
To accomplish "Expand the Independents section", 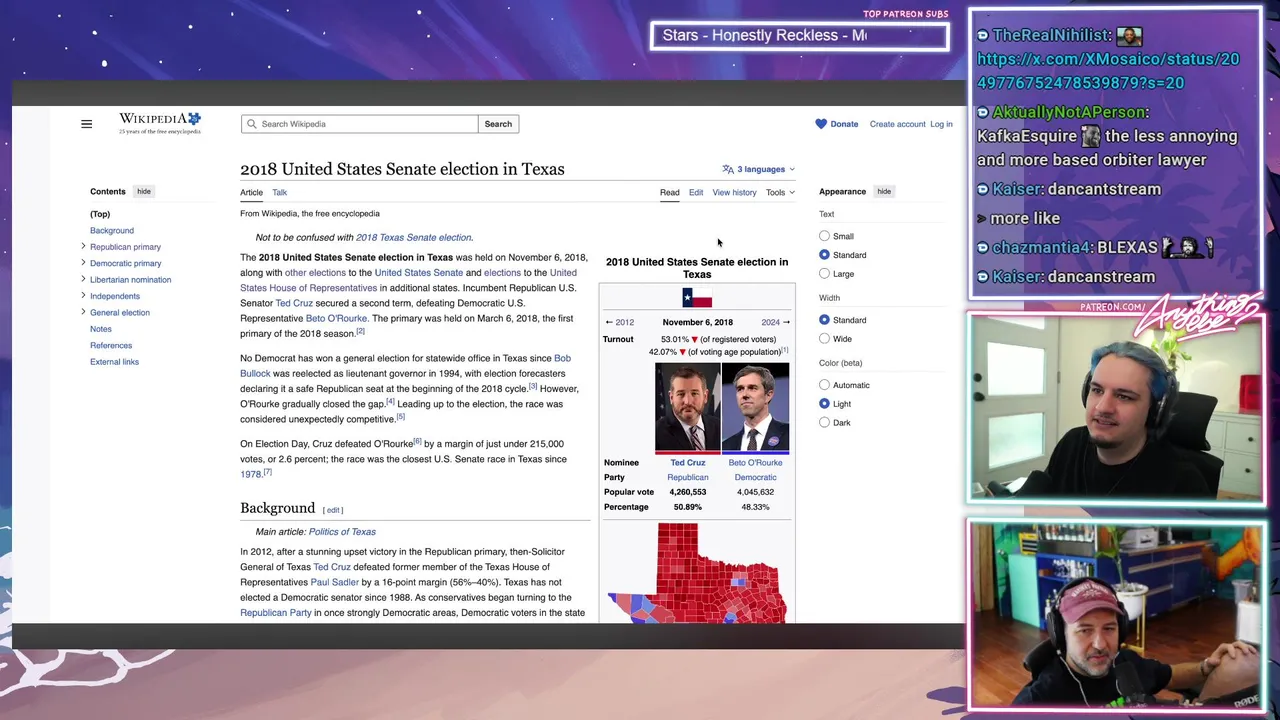I will 83,296.
